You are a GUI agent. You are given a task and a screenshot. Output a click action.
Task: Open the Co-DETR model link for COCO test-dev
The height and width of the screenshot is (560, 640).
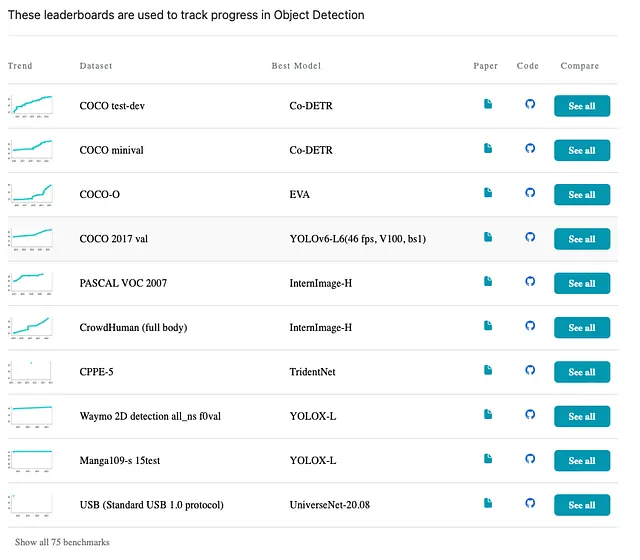[x=311, y=106]
